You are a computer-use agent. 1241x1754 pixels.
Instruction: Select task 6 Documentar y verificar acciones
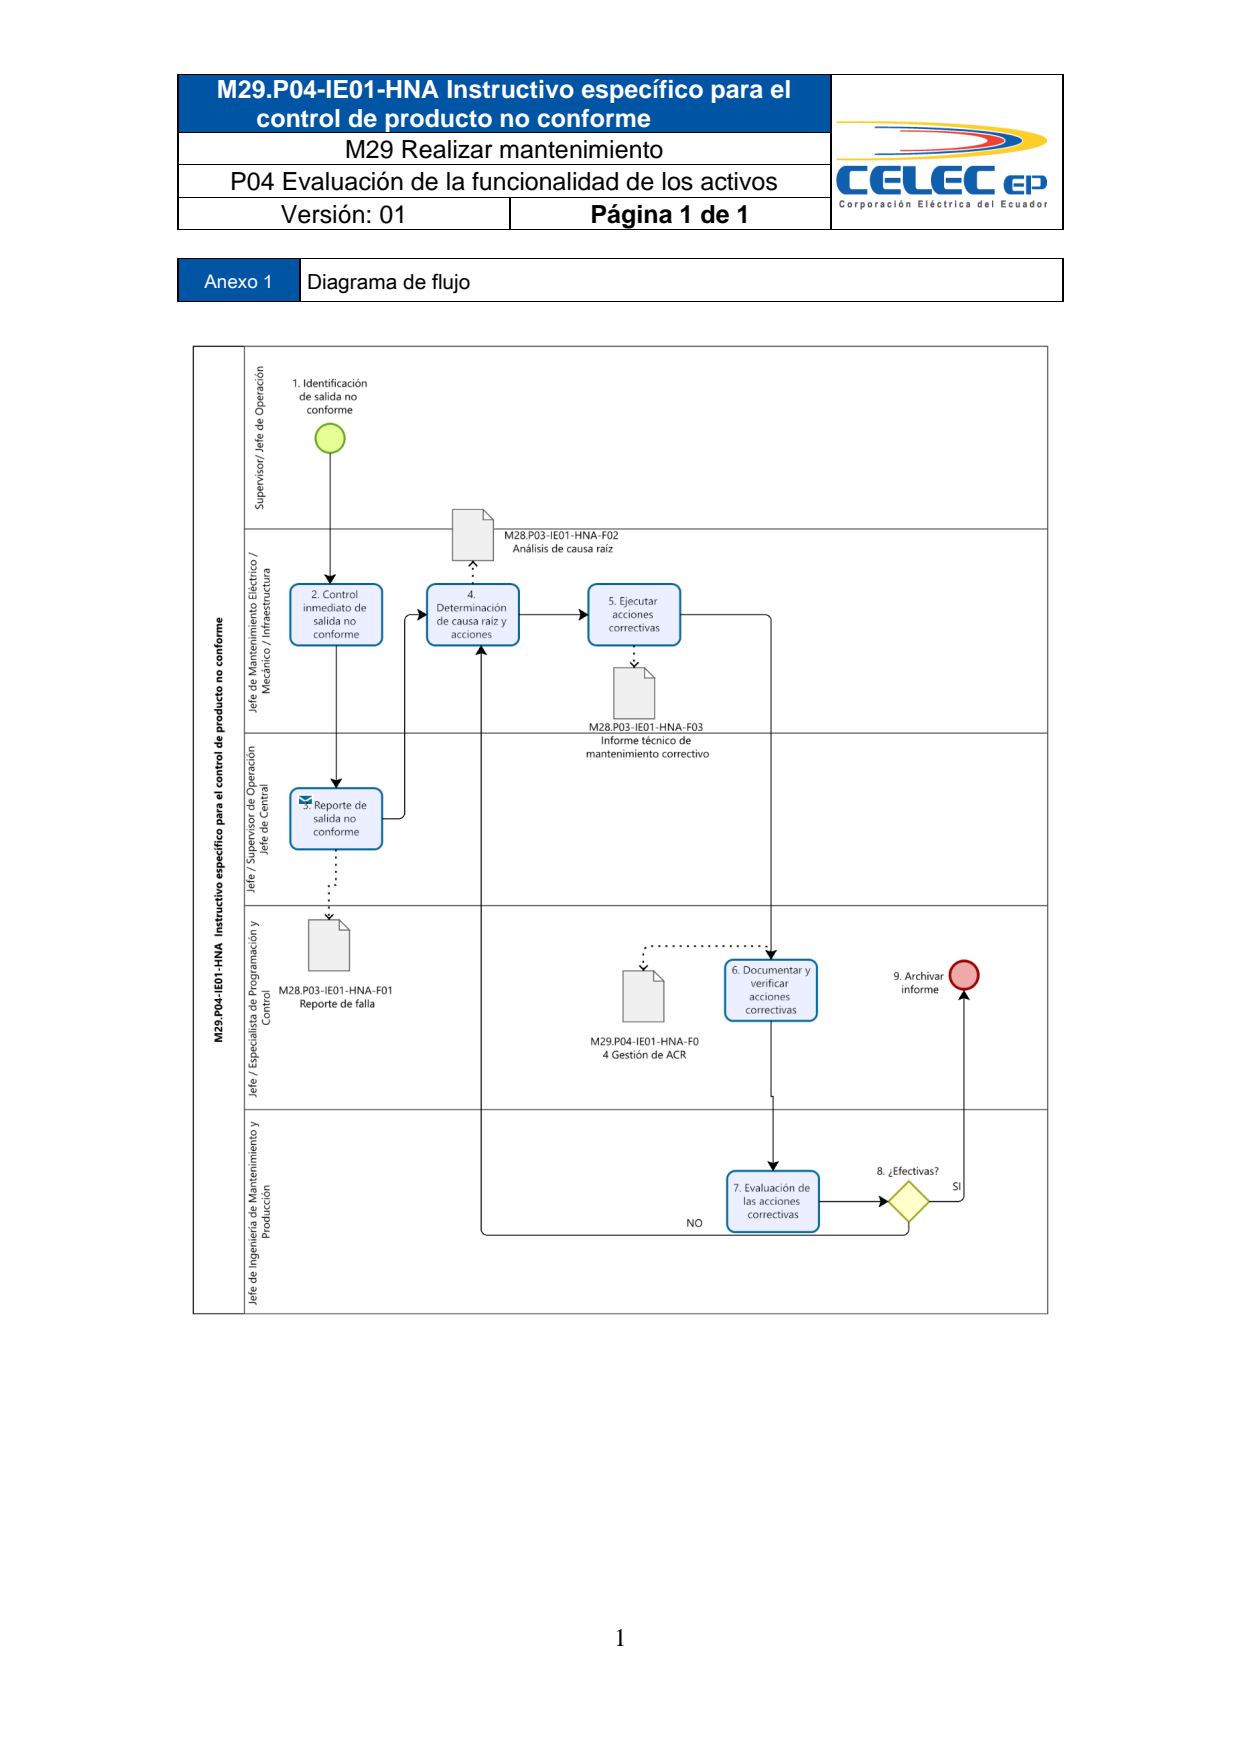click(x=771, y=990)
